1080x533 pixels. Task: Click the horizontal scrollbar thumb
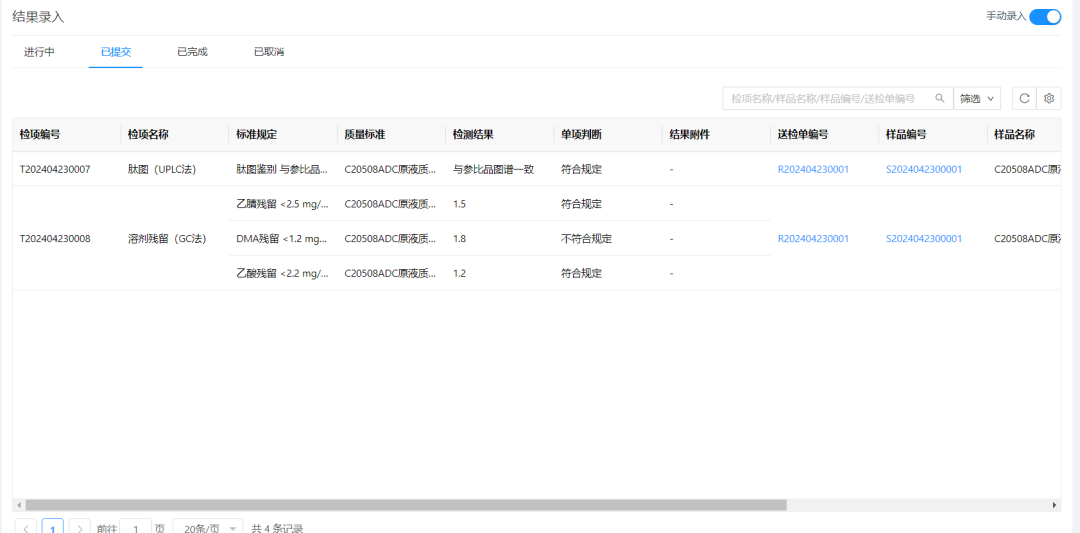pyautogui.click(x=406, y=505)
